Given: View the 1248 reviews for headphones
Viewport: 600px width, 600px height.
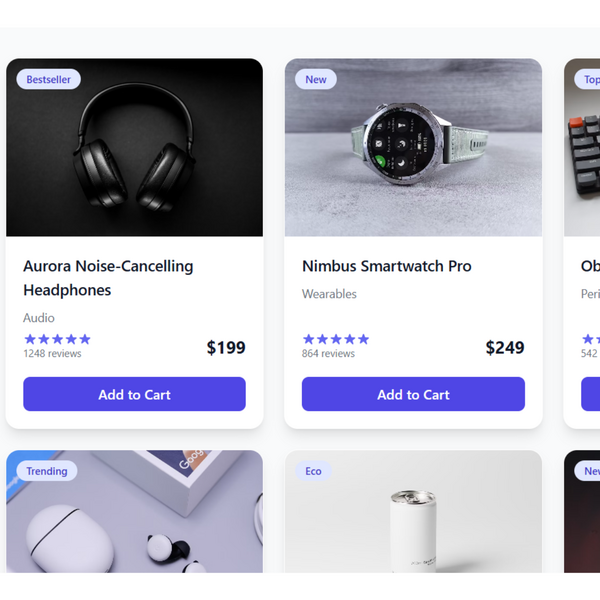Looking at the screenshot, I should [x=52, y=353].
